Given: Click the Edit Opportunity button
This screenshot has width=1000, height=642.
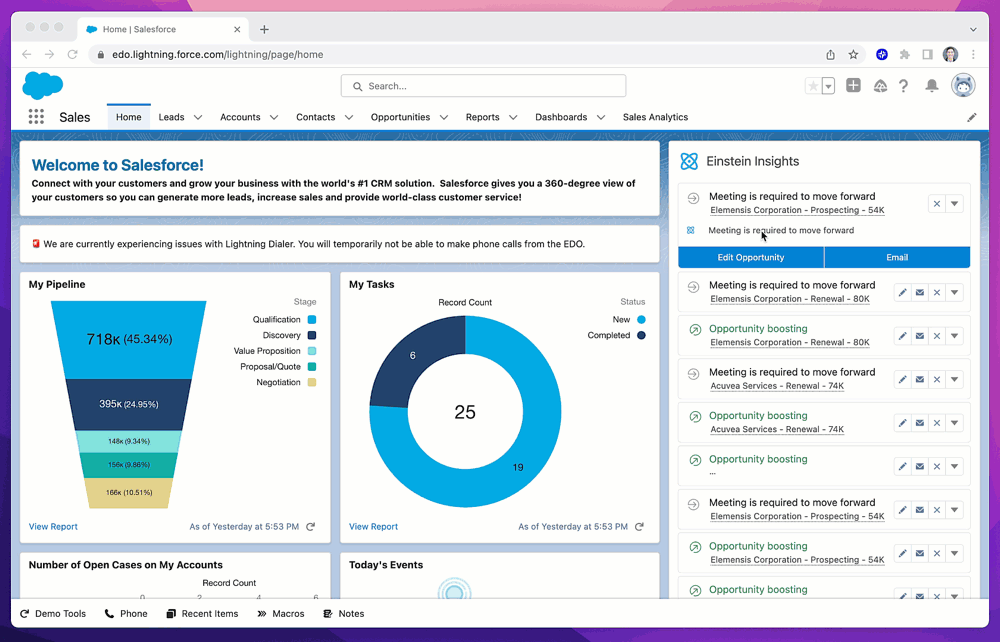Looking at the screenshot, I should pyautogui.click(x=751, y=258).
